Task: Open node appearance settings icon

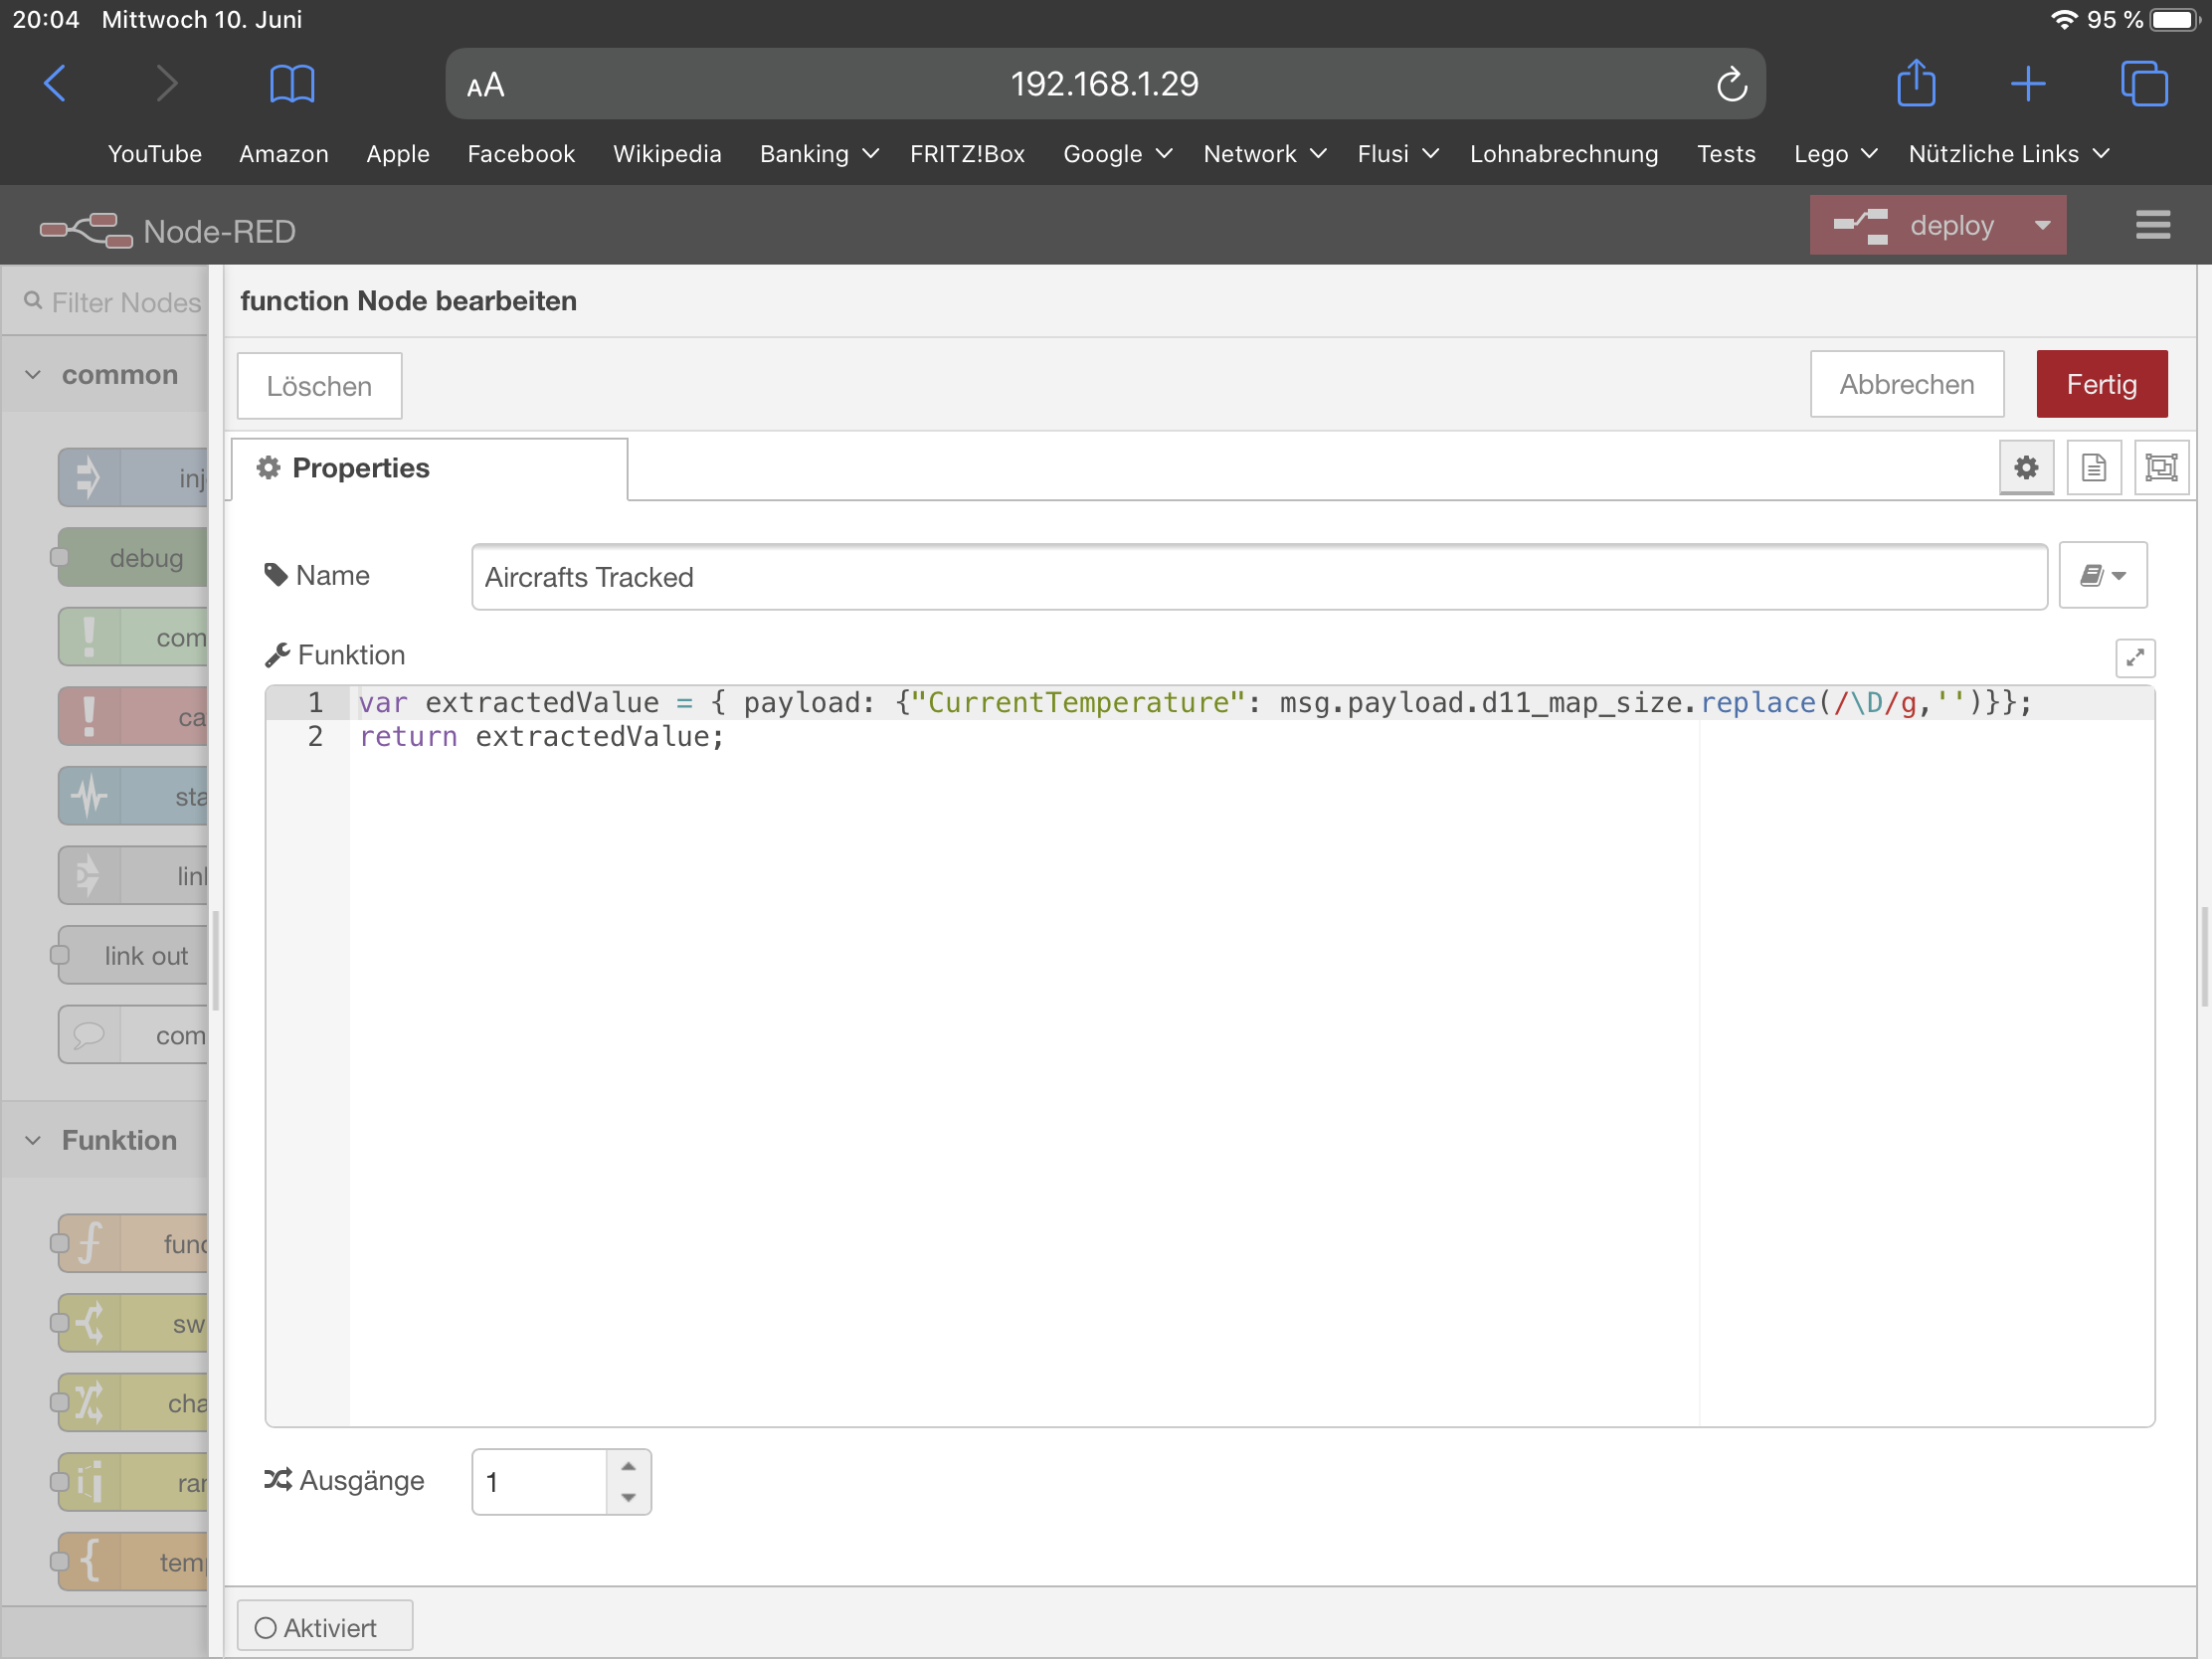Action: pos(2160,467)
